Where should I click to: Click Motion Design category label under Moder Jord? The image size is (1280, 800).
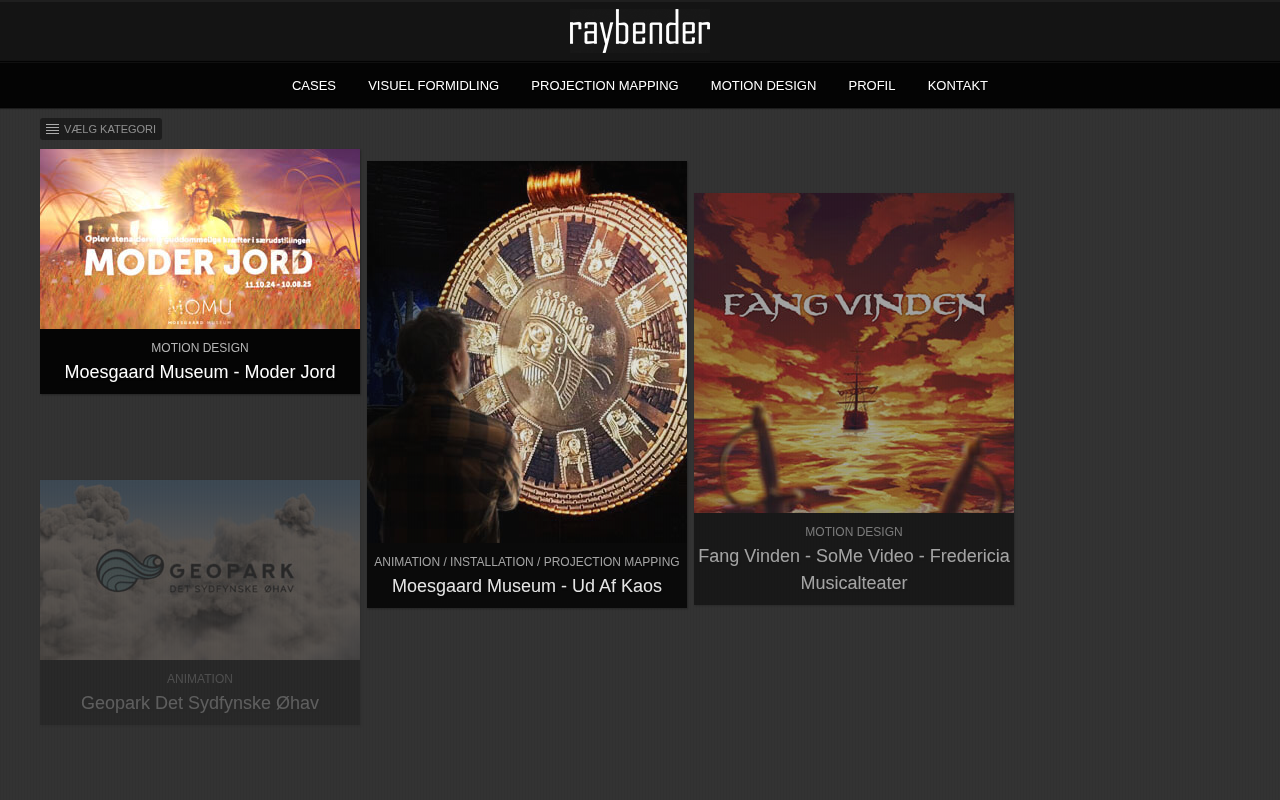click(x=200, y=348)
